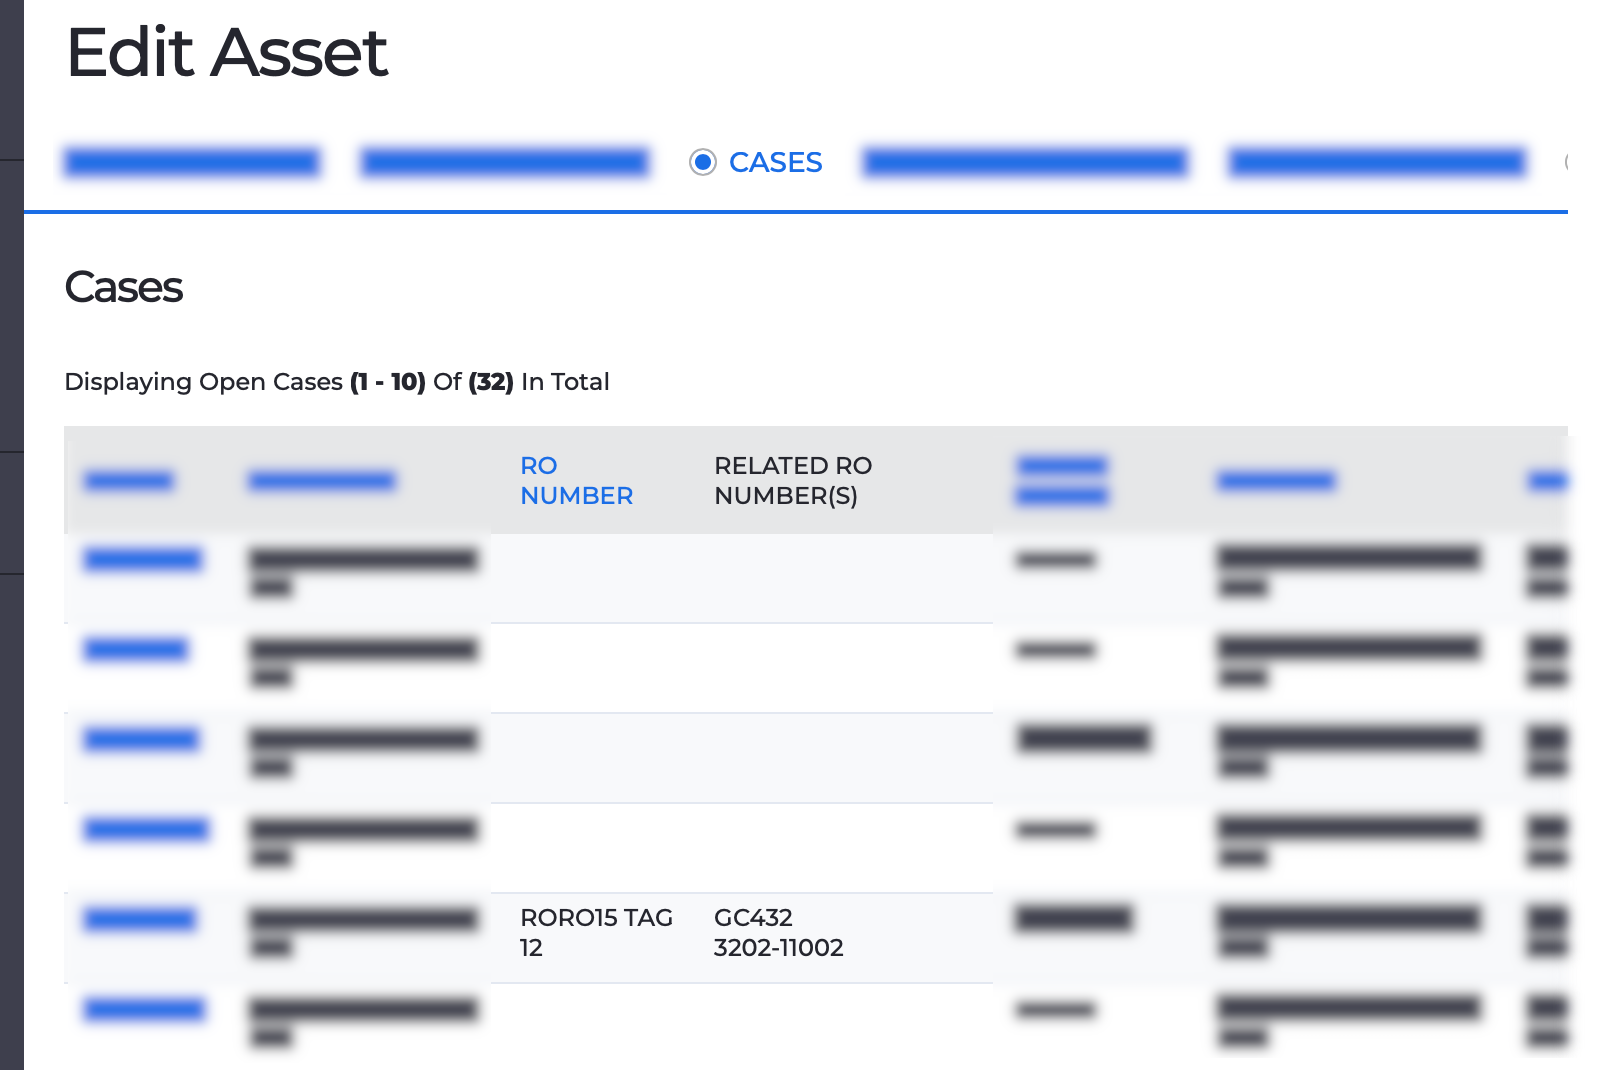The height and width of the screenshot is (1070, 1616).
Task: Select the first navigation tab on the left
Action: 192,162
